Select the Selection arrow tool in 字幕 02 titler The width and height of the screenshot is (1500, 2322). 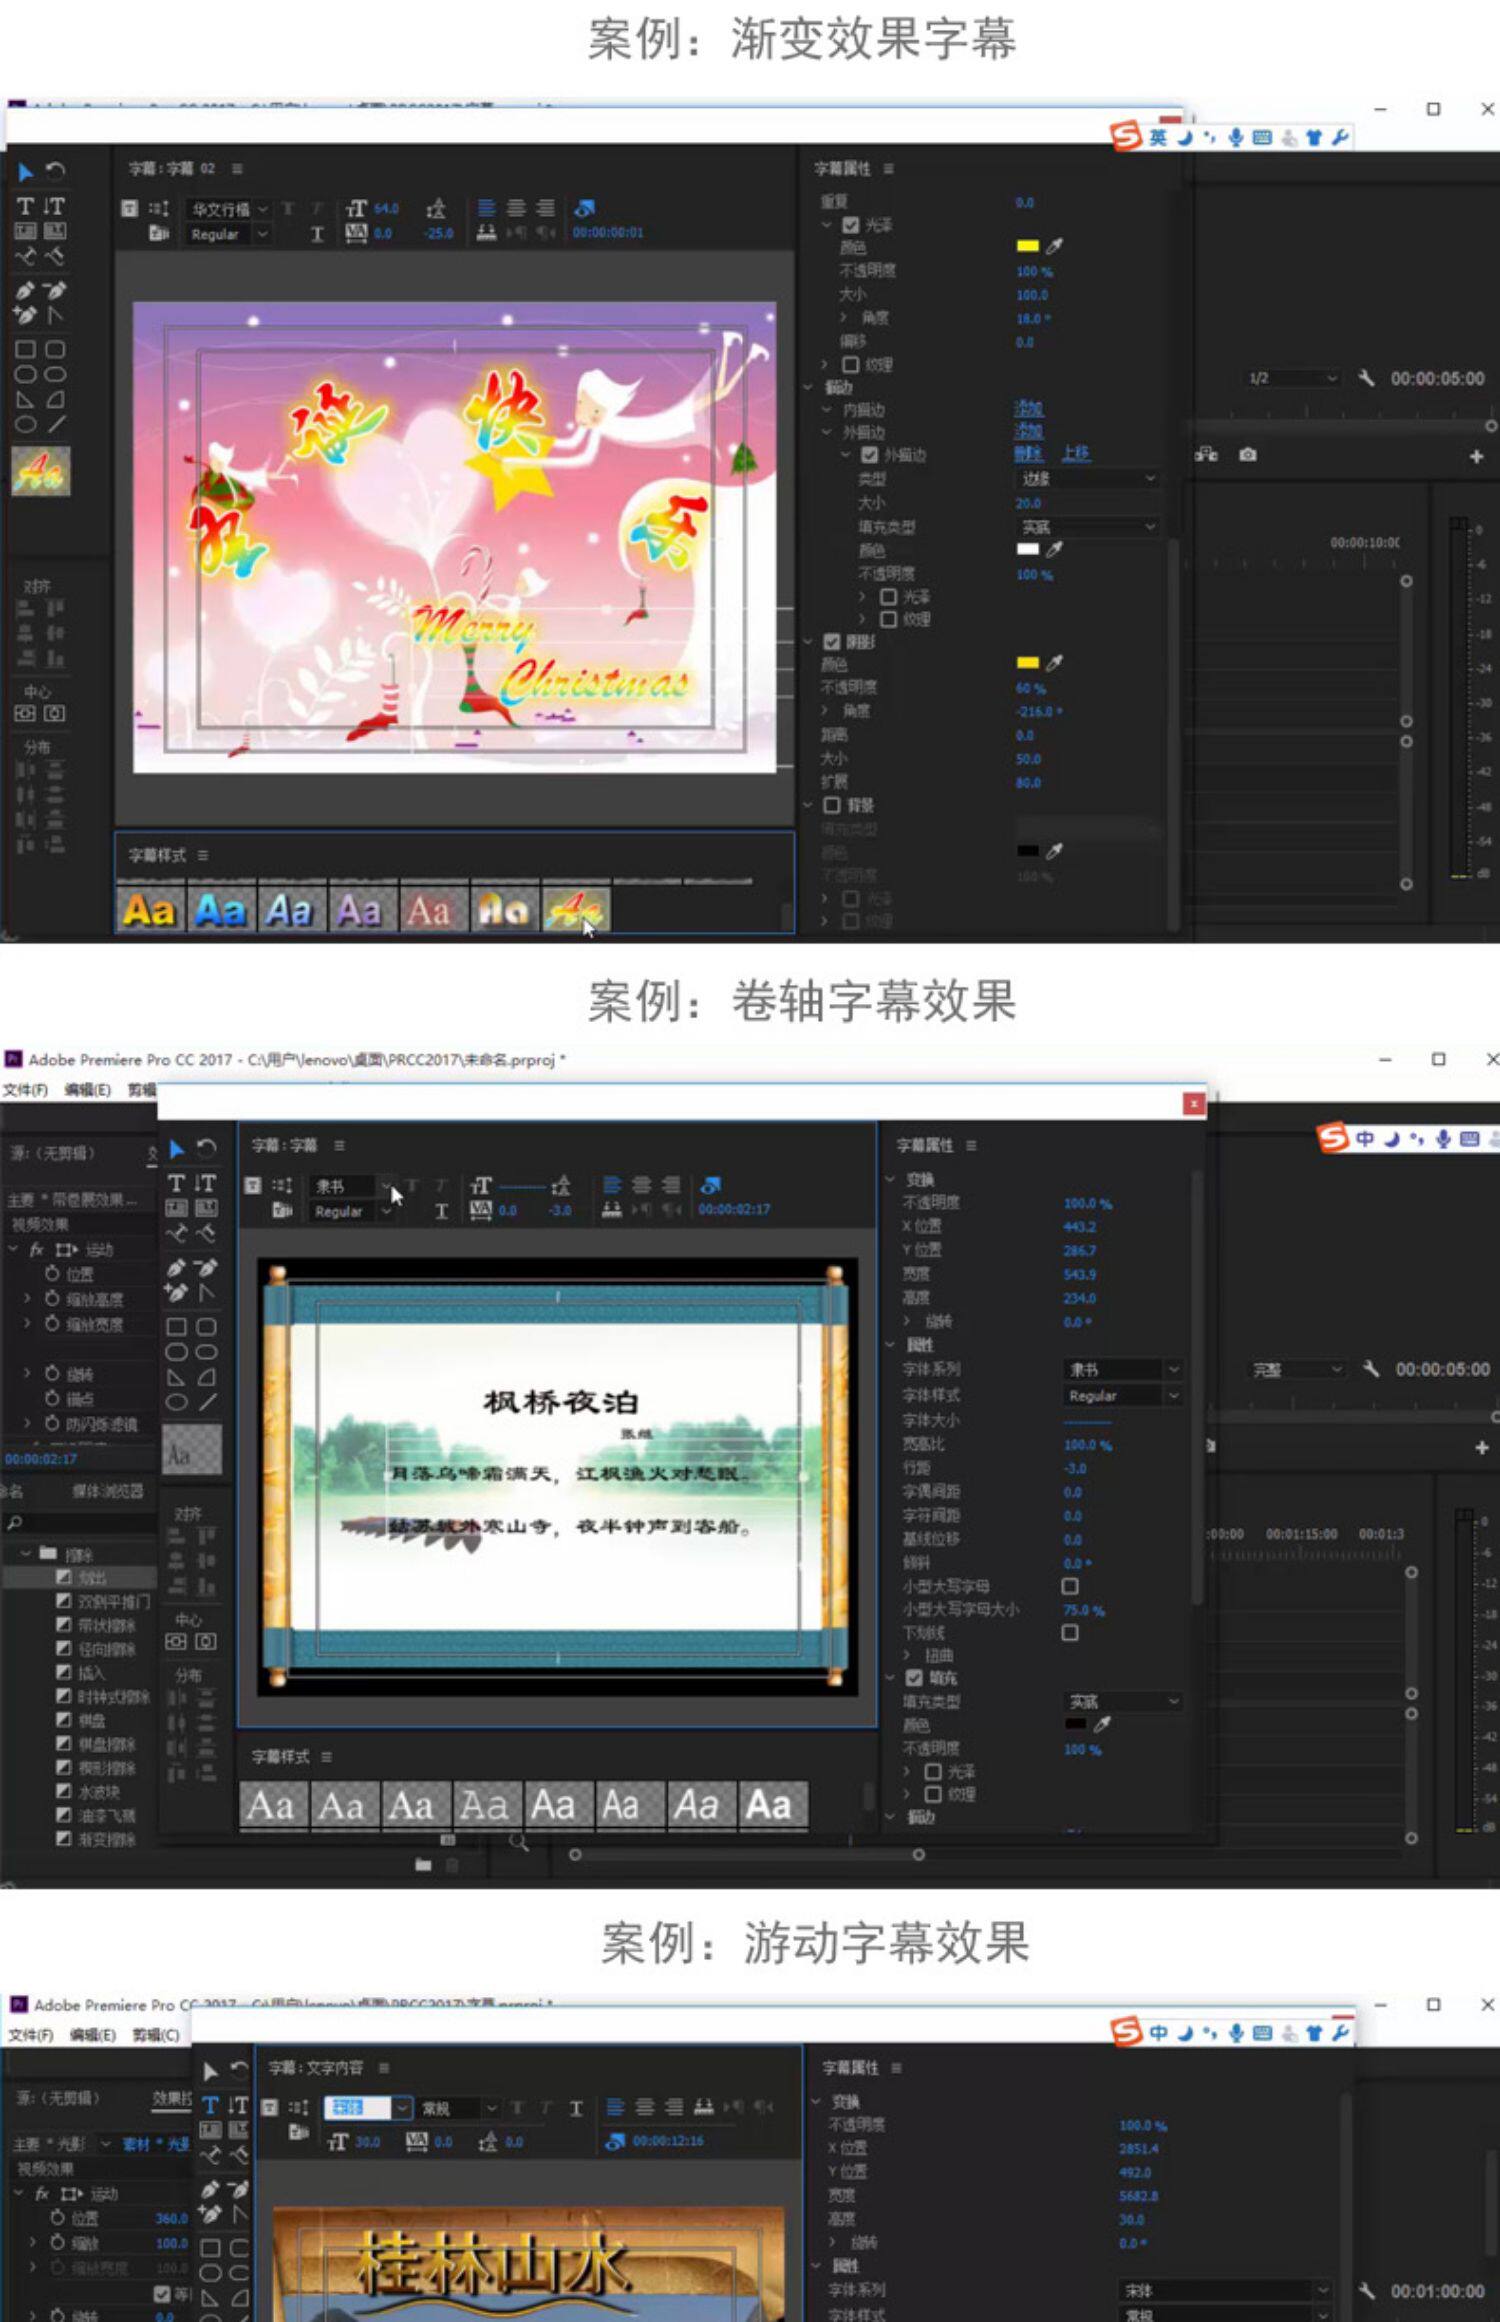[x=25, y=171]
